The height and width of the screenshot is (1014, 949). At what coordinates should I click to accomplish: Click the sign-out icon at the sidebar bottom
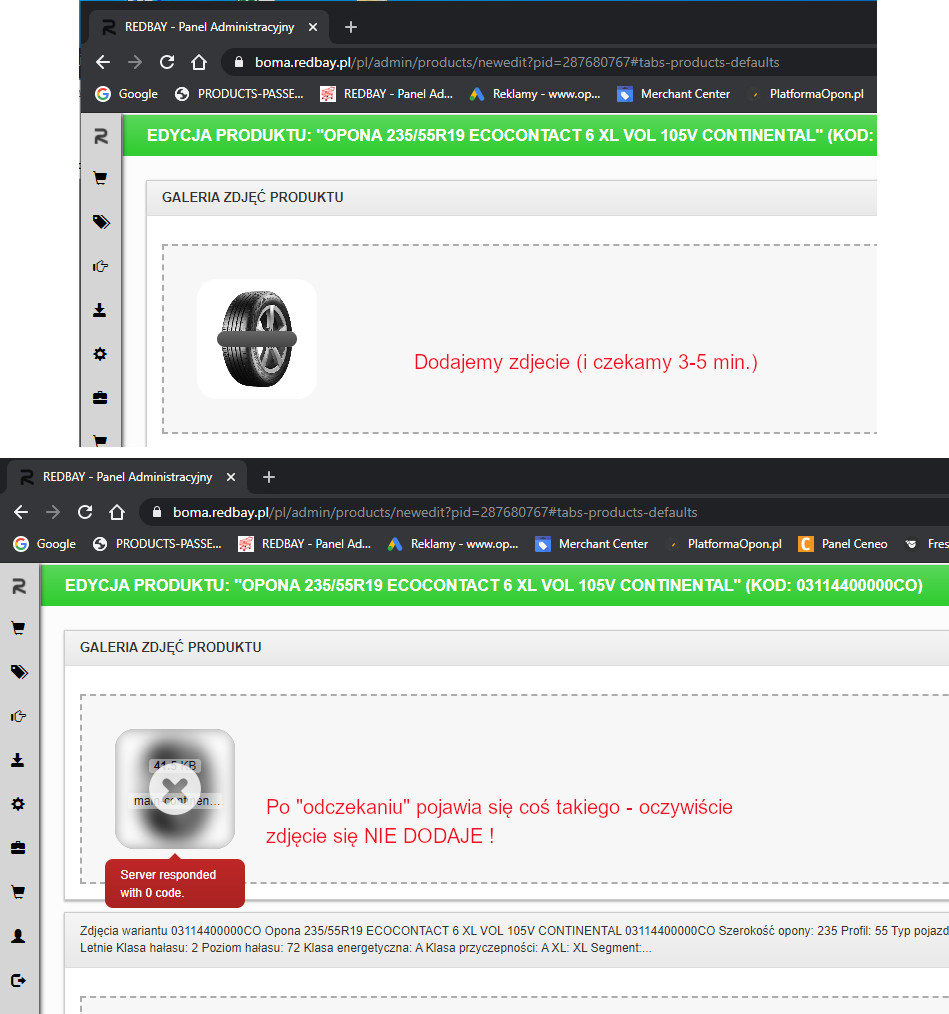[x=18, y=981]
